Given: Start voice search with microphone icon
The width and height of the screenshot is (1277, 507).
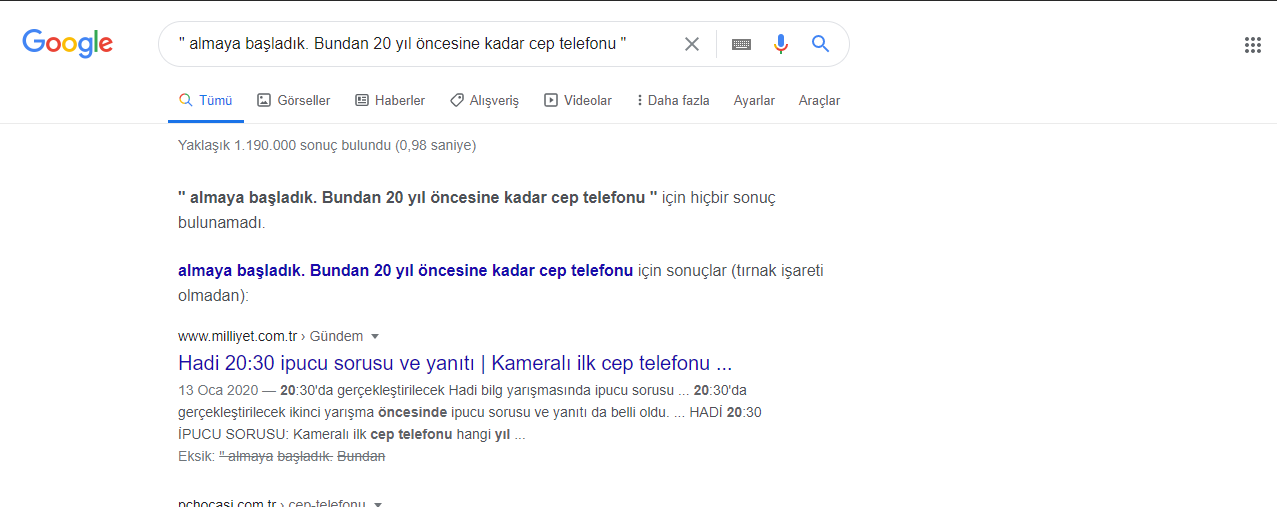Looking at the screenshot, I should [781, 44].
